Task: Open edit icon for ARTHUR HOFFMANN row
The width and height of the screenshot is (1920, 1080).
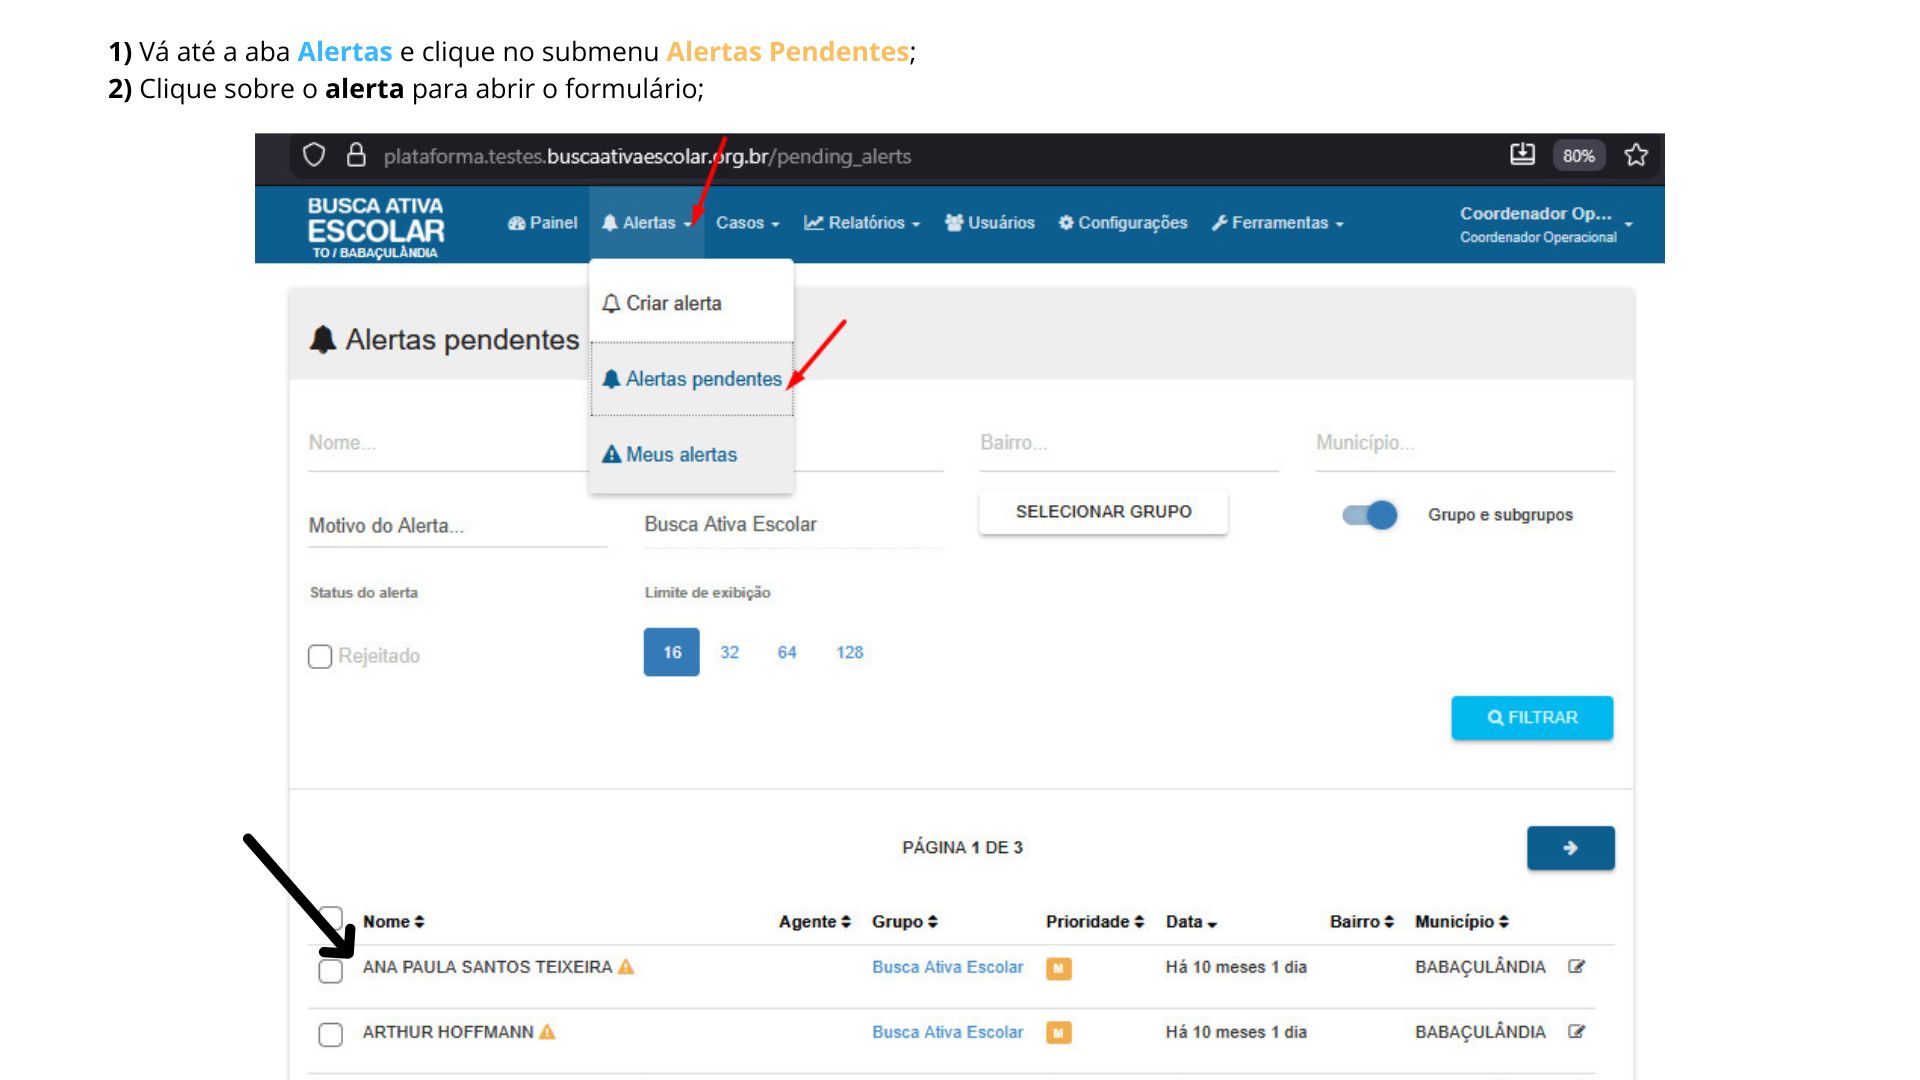Action: [1577, 1032]
